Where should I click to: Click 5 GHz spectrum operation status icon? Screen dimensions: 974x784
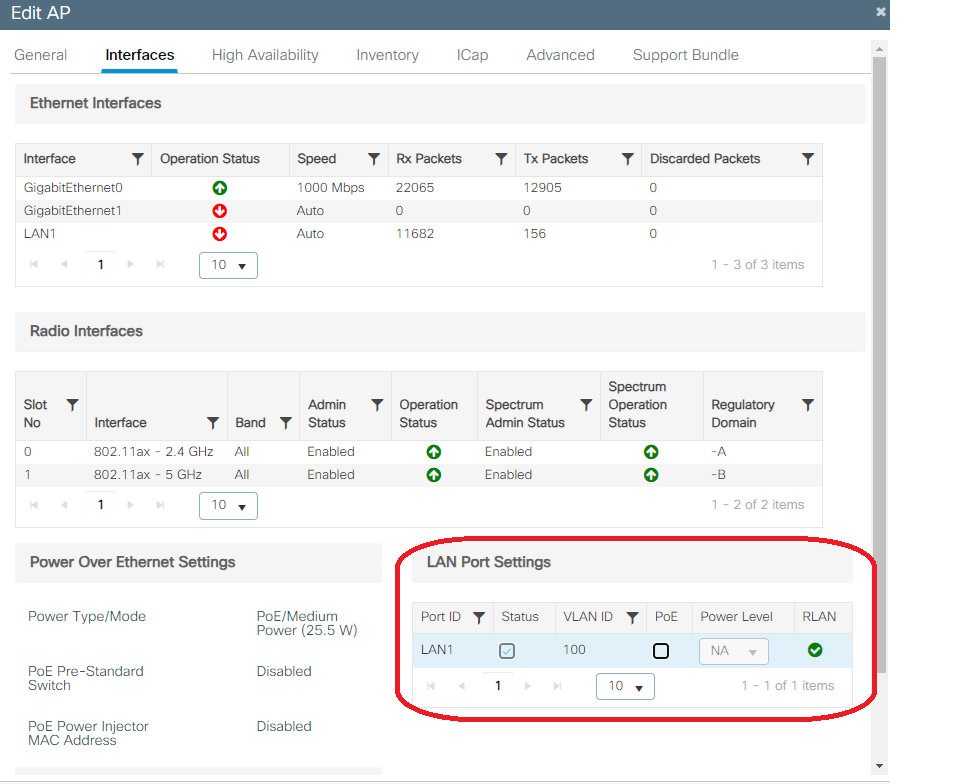point(650,475)
